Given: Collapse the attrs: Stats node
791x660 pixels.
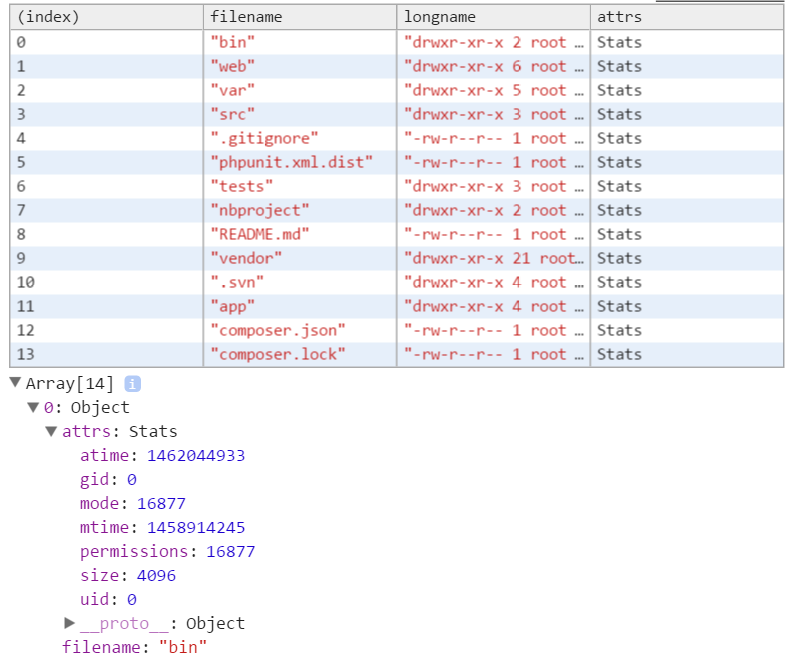Looking at the screenshot, I should pyautogui.click(x=51, y=431).
